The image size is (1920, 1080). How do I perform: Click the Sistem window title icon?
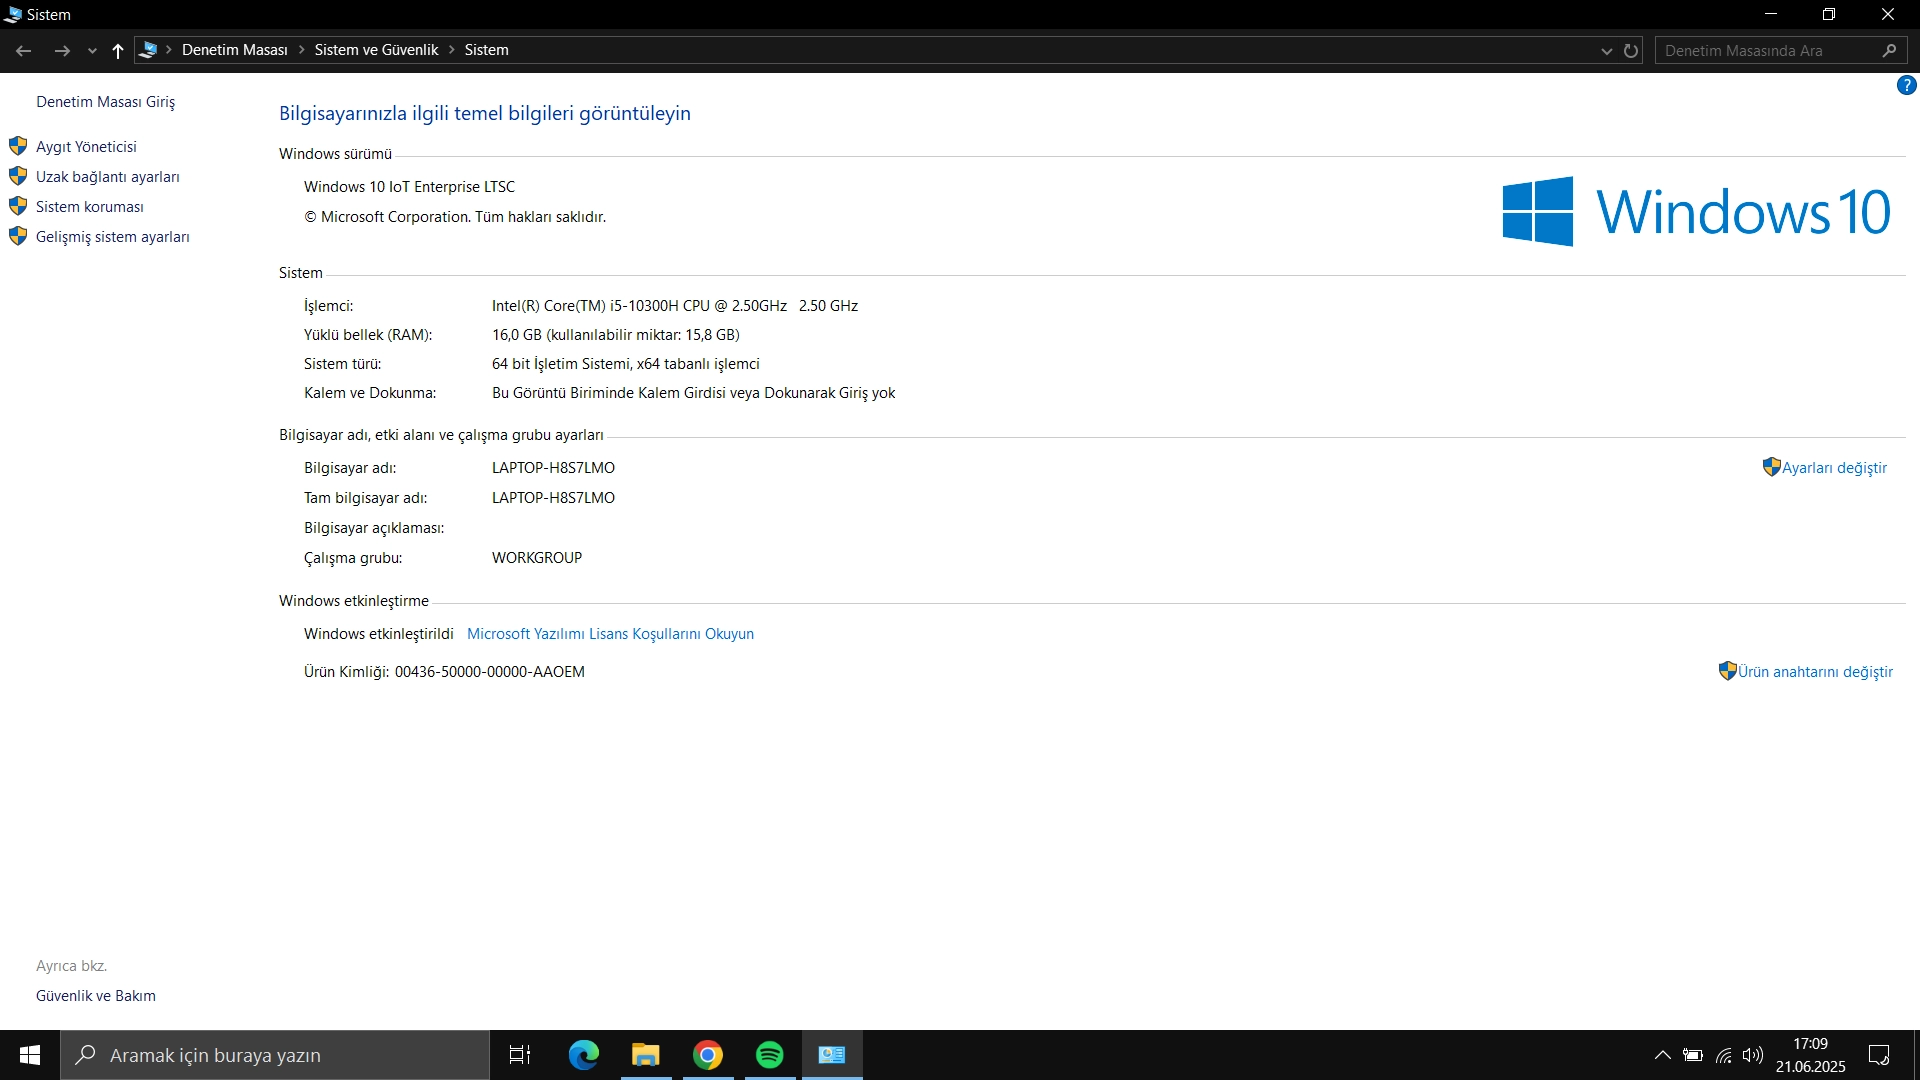13,14
